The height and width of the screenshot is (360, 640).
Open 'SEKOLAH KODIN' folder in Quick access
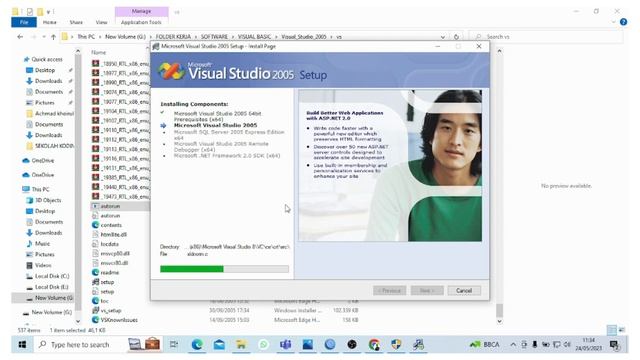click(54, 146)
